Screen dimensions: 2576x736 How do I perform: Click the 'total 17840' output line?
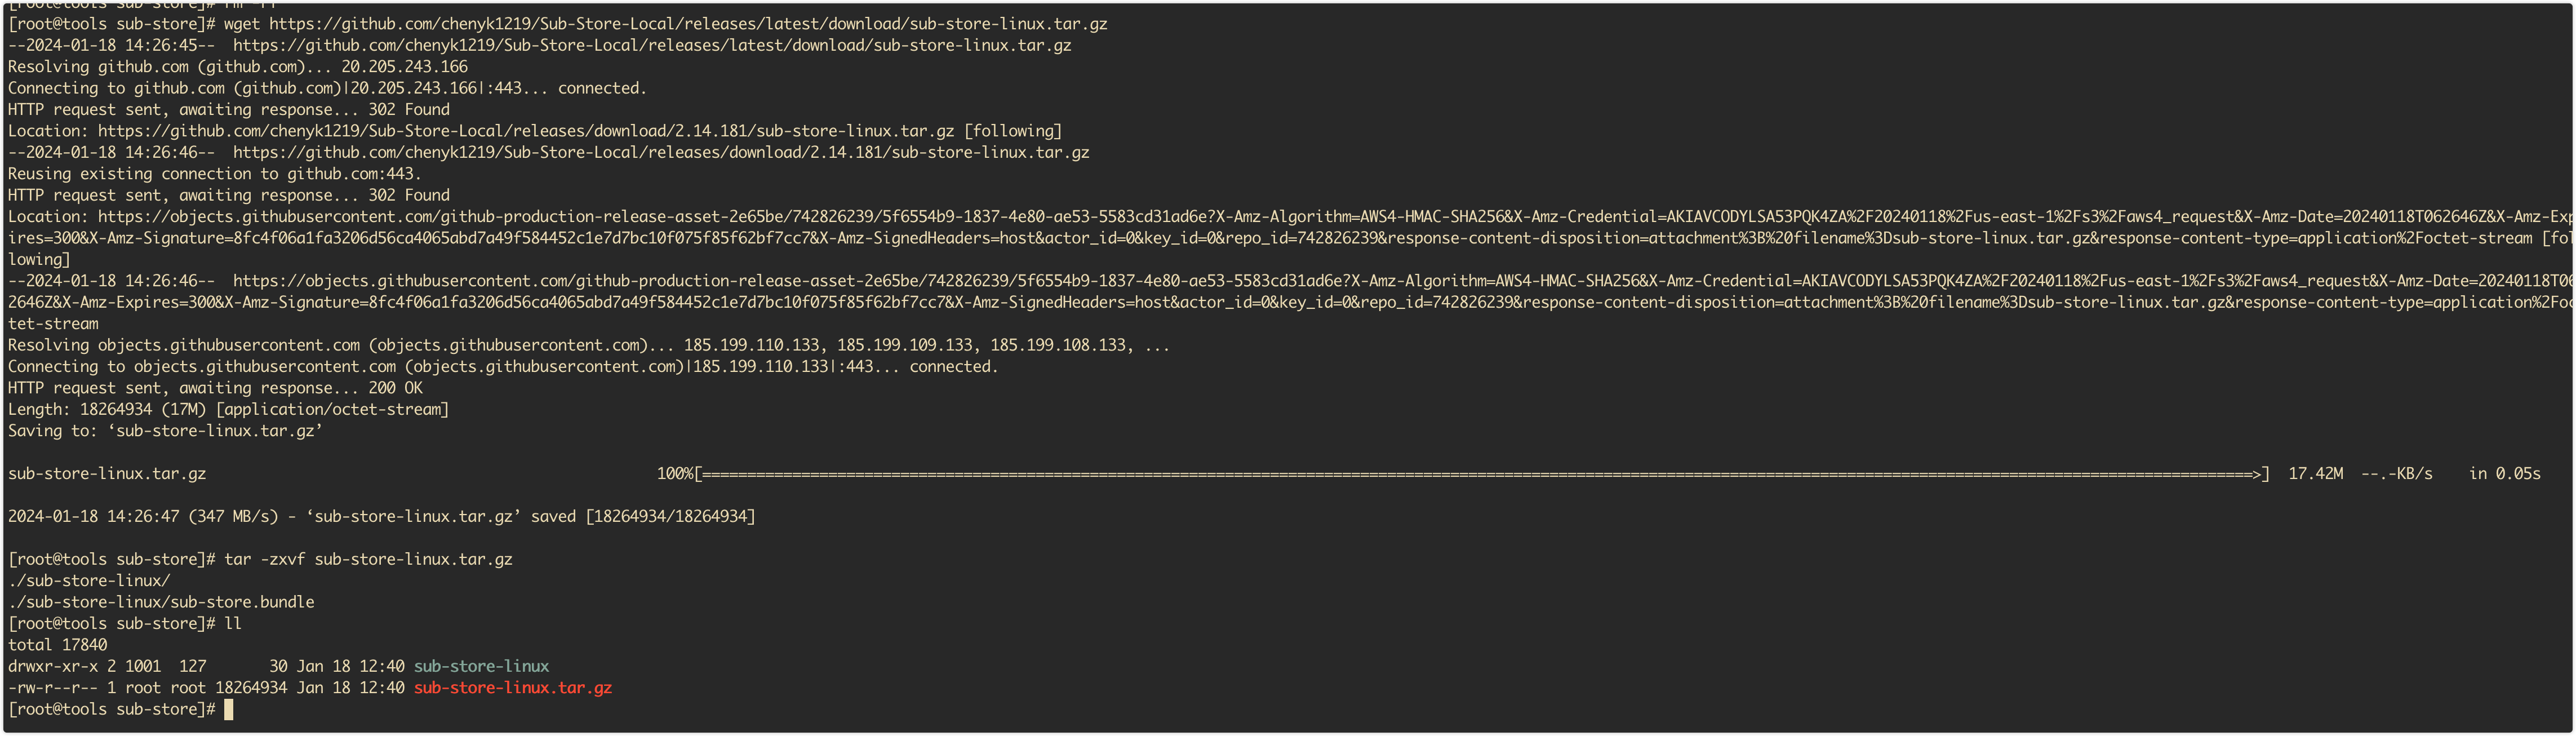point(57,645)
